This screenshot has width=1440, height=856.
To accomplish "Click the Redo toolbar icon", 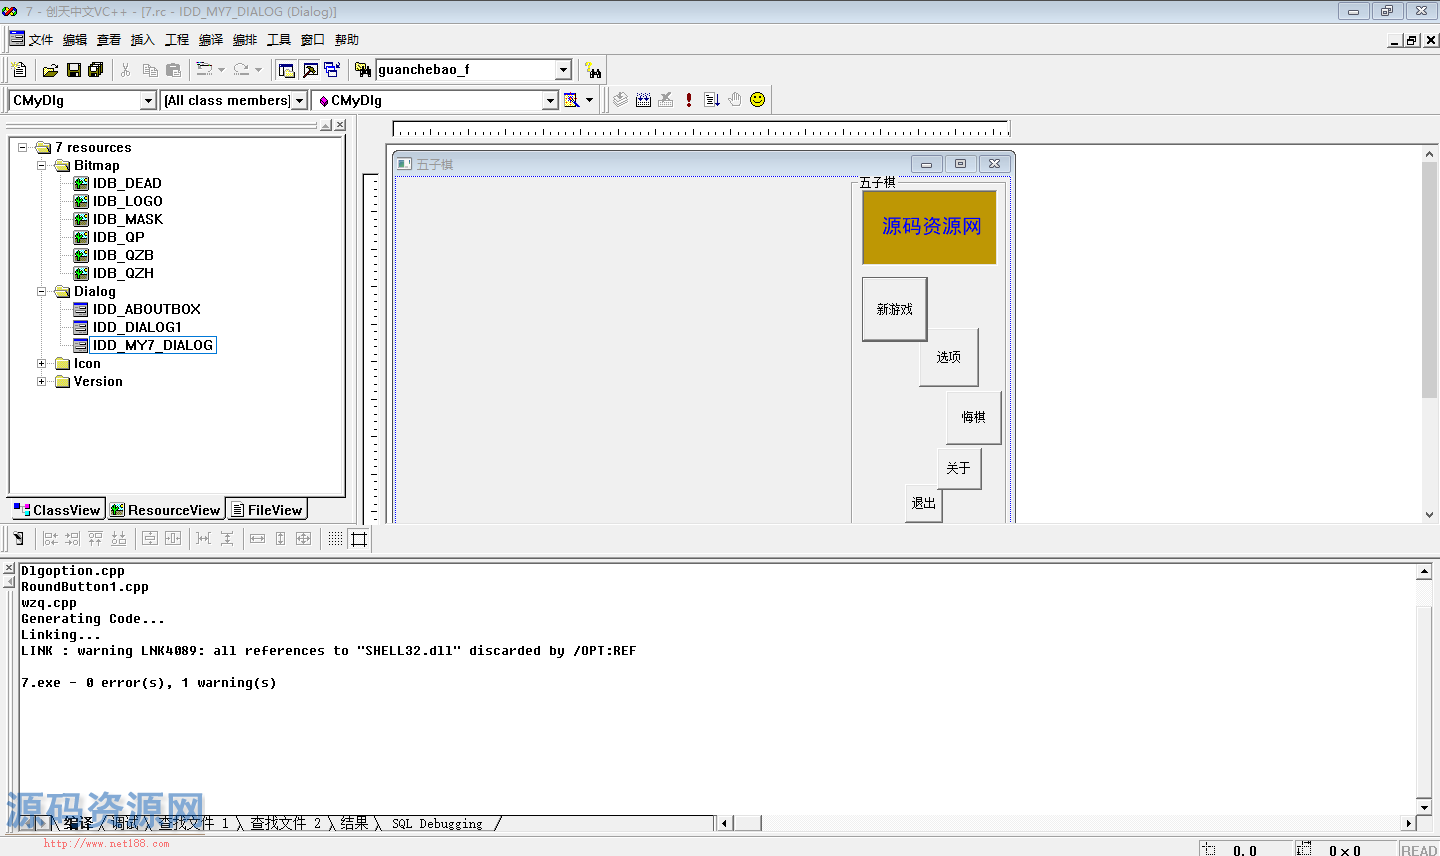I will tap(241, 70).
